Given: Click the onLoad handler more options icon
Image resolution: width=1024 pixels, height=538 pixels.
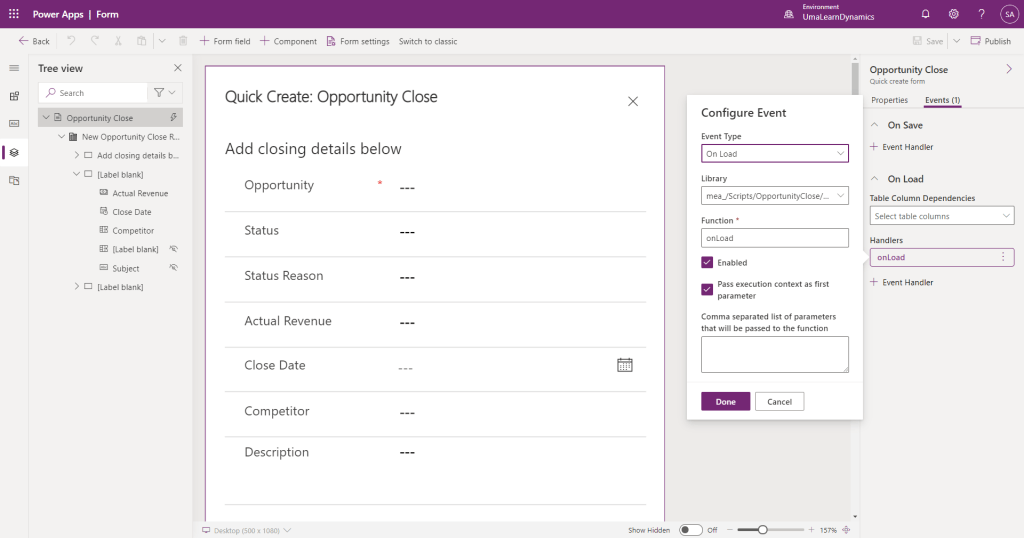Looking at the screenshot, I should (x=1003, y=257).
